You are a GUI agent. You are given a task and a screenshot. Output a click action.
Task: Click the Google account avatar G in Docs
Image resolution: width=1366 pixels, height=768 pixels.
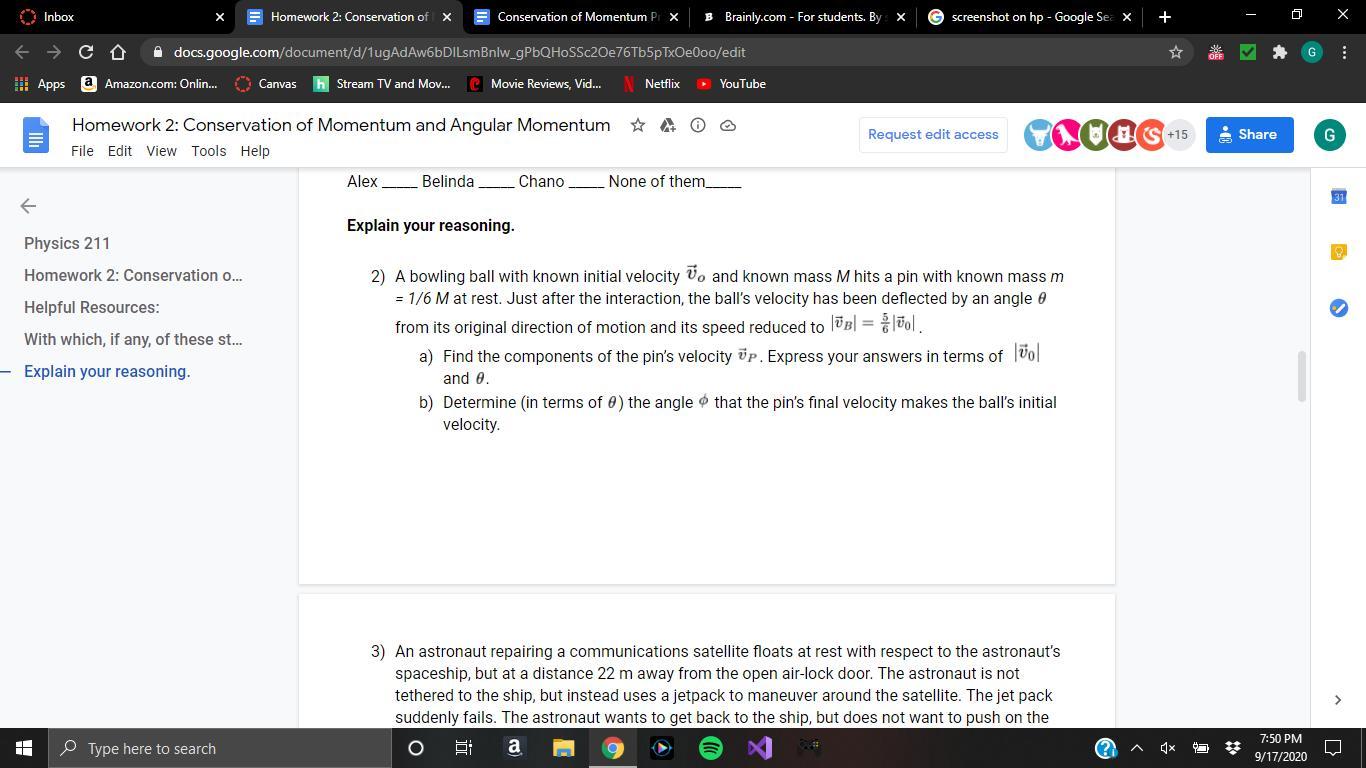[x=1329, y=135]
